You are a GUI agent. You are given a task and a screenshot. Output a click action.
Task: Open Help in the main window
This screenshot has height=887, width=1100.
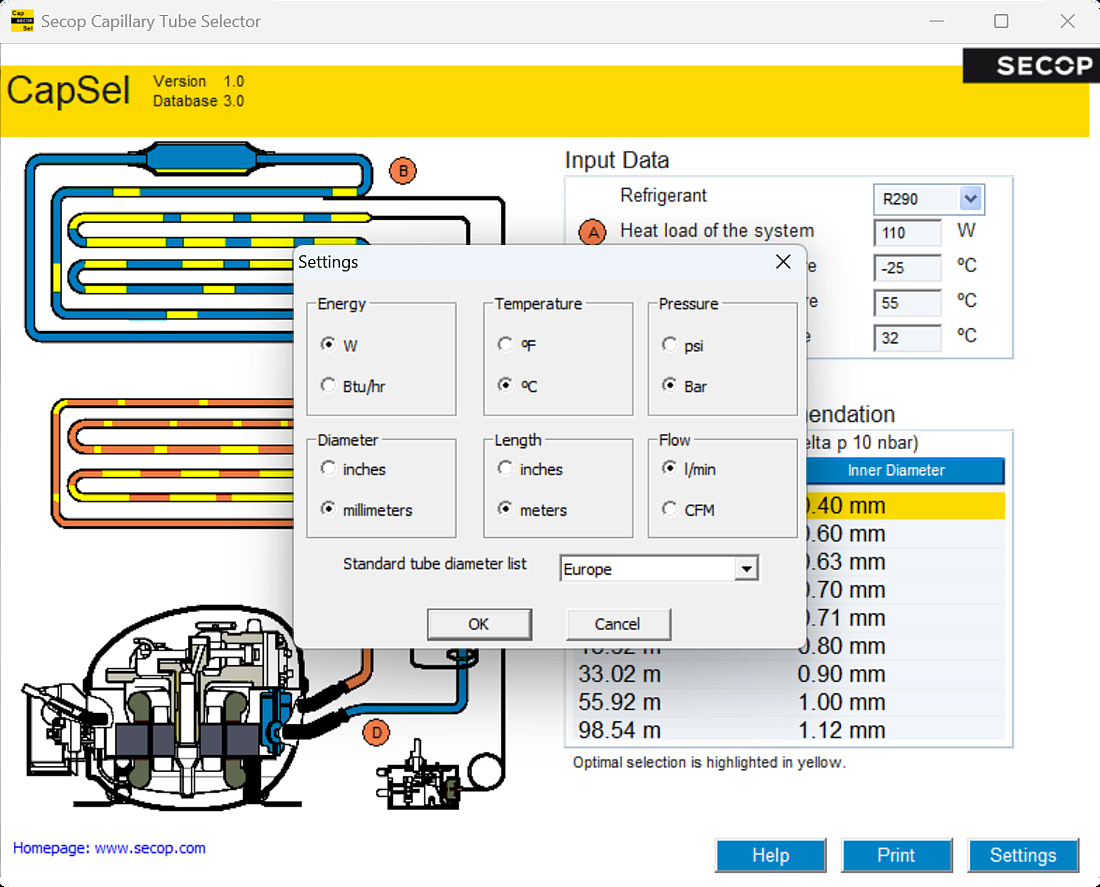[x=770, y=855]
